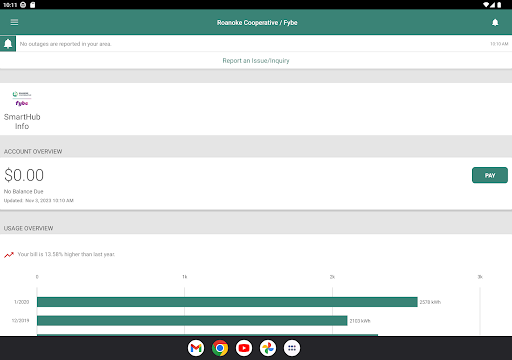Image resolution: width=512 pixels, height=360 pixels.
Task: Launch Gmail from the taskbar
Action: (x=196, y=348)
